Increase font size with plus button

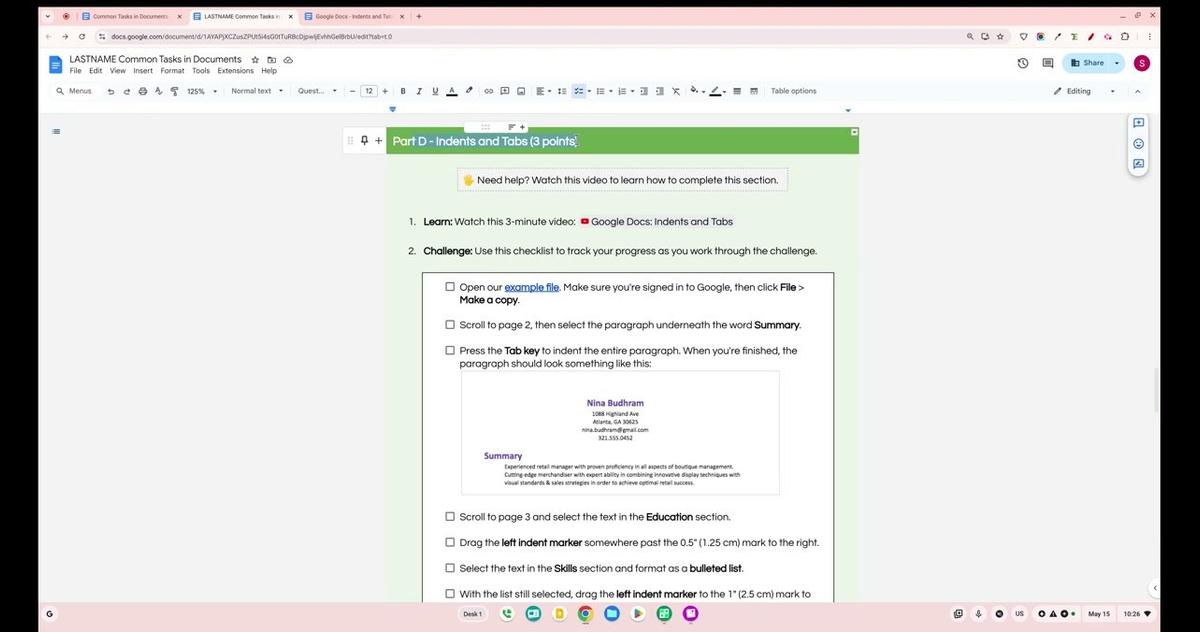[385, 91]
